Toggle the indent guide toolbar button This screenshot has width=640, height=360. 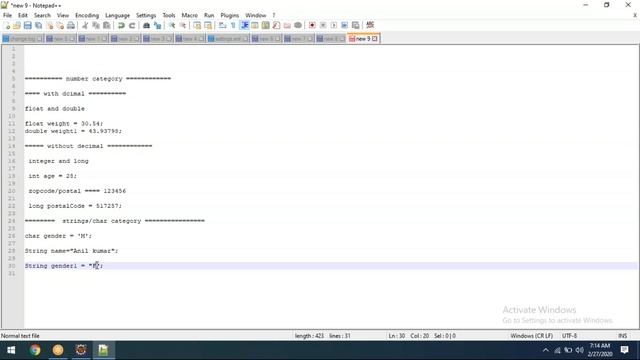pos(244,25)
